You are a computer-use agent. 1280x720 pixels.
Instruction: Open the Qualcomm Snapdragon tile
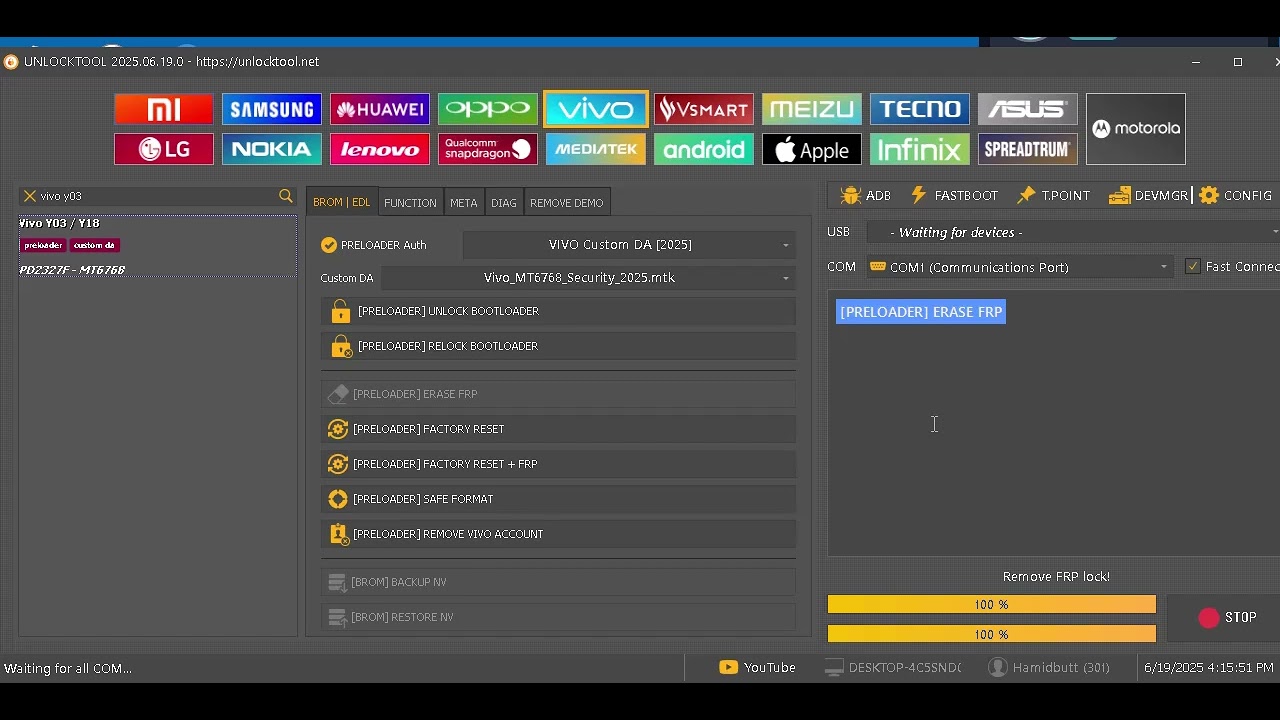[x=488, y=150]
